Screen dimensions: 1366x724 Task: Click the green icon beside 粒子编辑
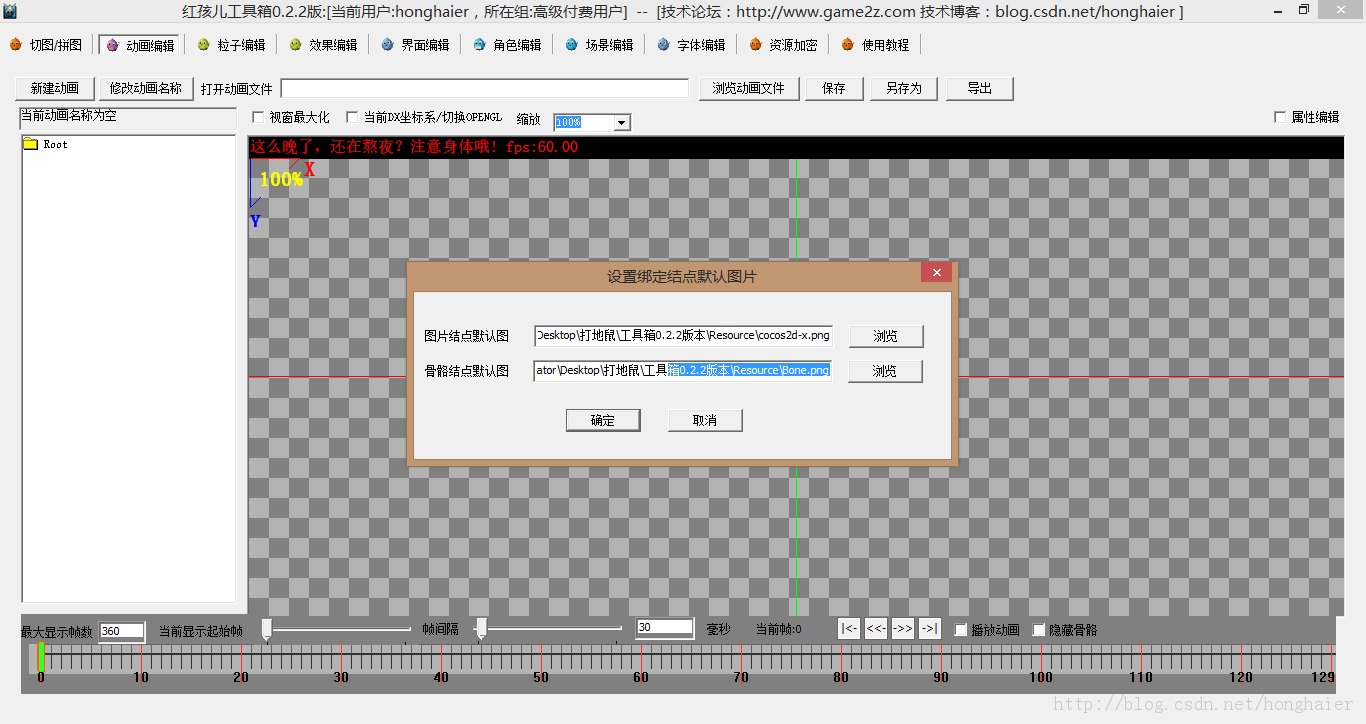pos(203,45)
